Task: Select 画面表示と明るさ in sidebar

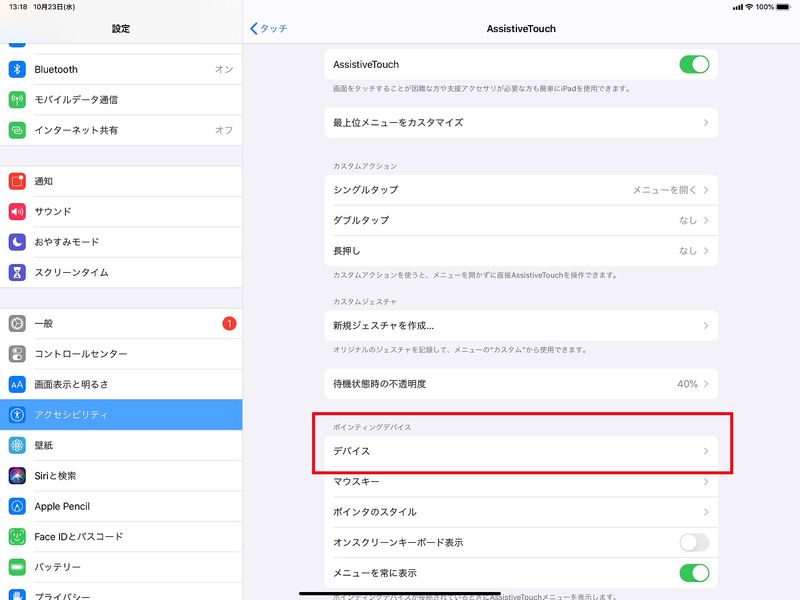Action: (x=121, y=384)
